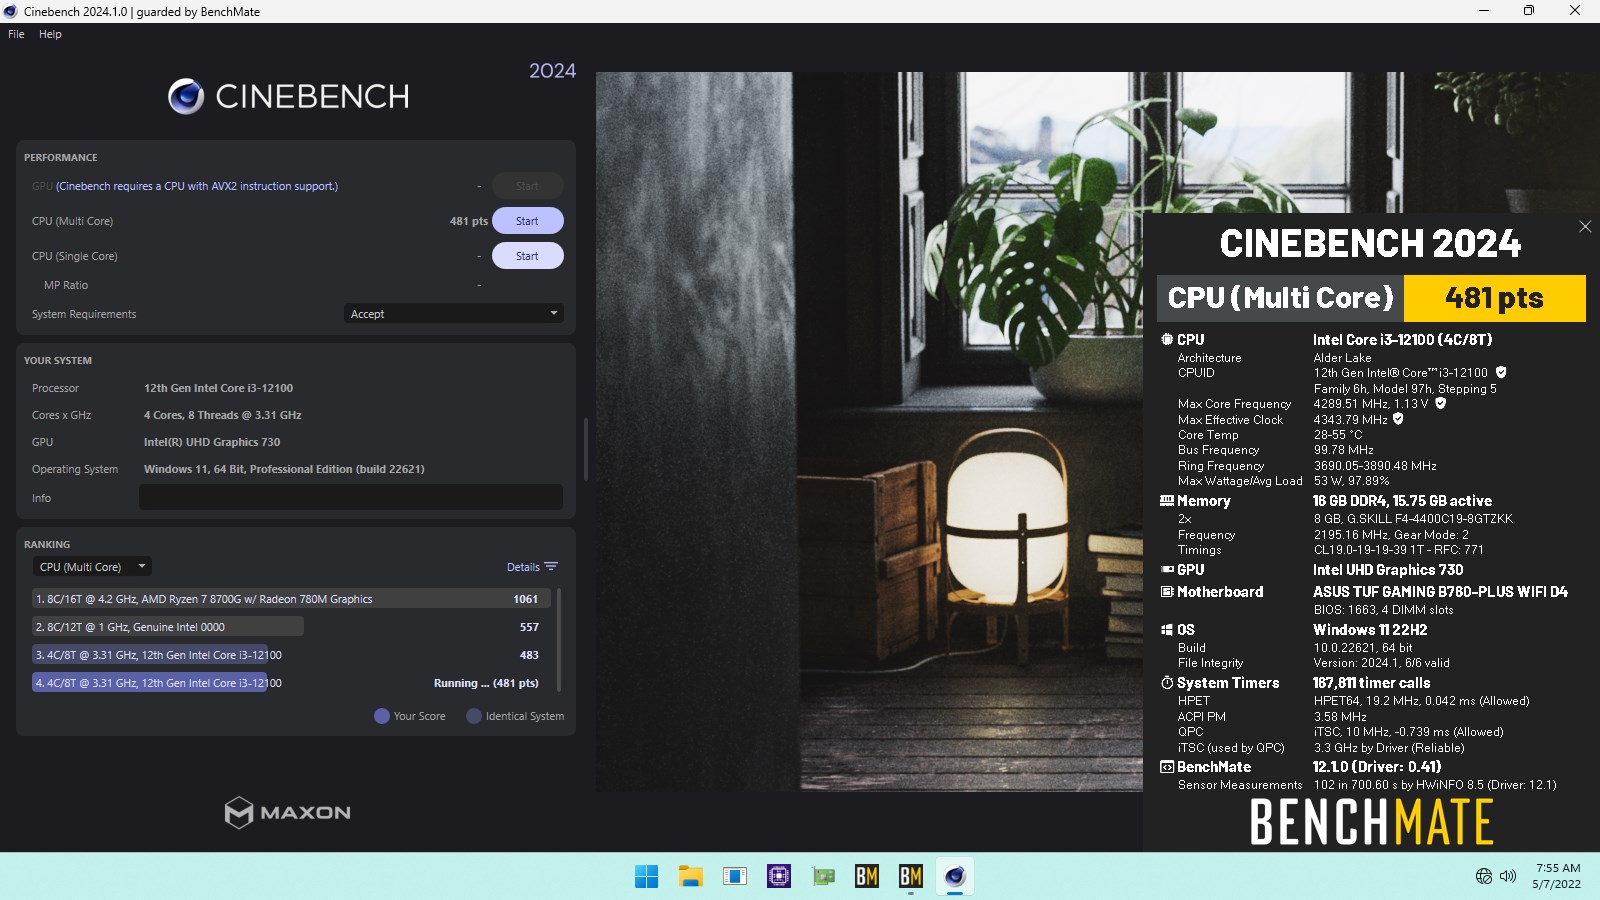Click the Max Core Frequency verified shield
The height and width of the screenshot is (900, 1600).
click(1441, 403)
